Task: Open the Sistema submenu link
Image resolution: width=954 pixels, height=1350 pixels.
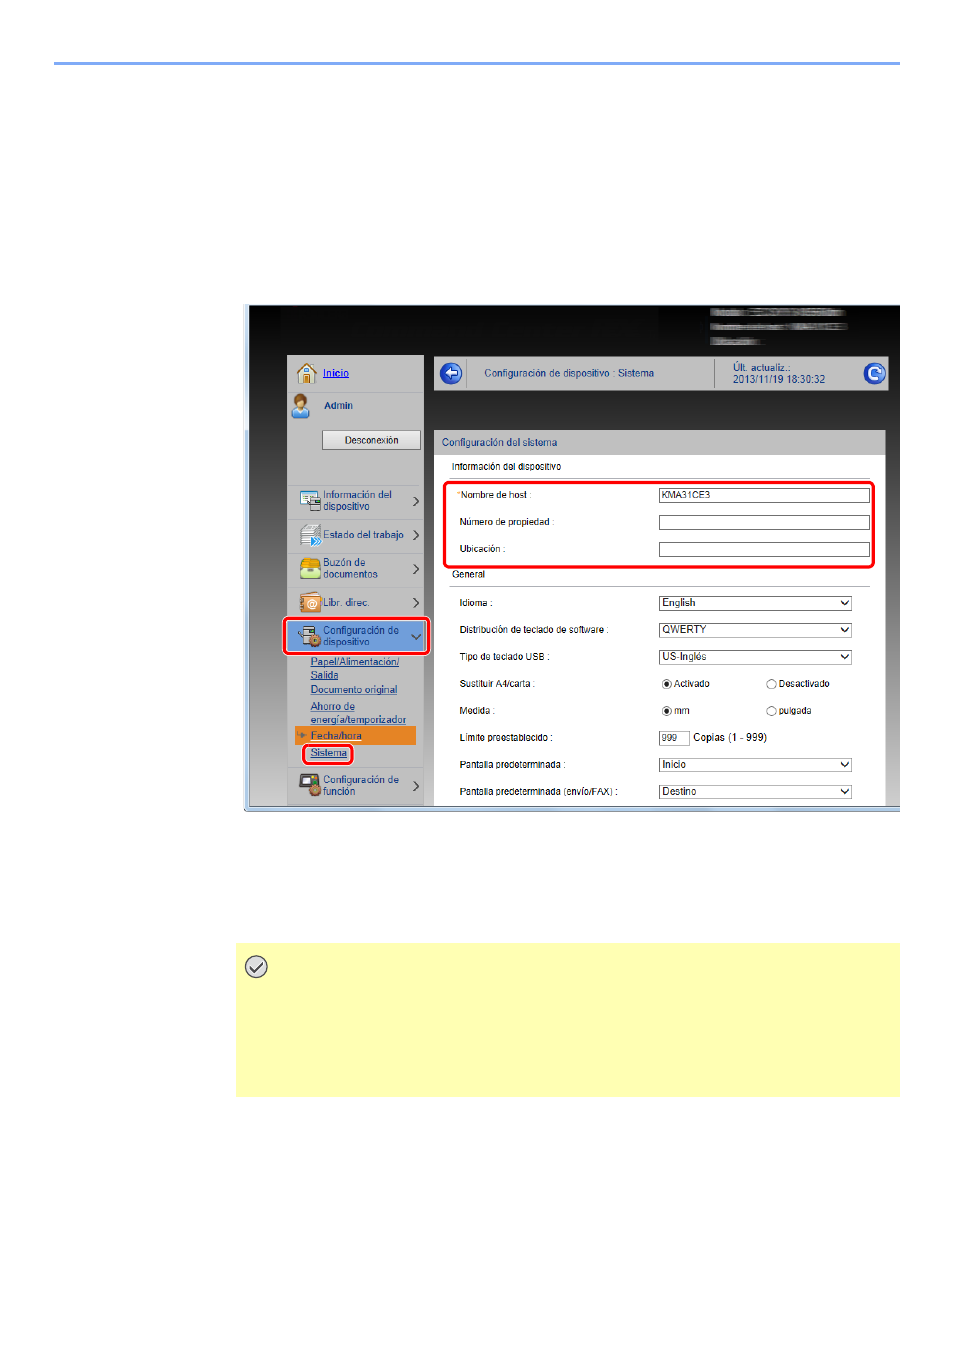Action: [328, 753]
